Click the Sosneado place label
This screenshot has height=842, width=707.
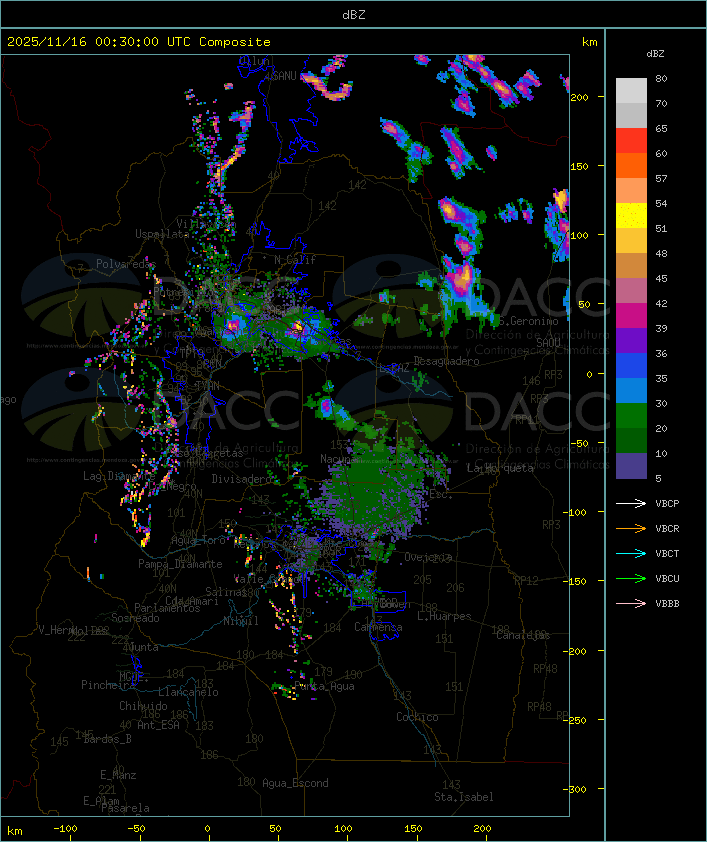135,618
